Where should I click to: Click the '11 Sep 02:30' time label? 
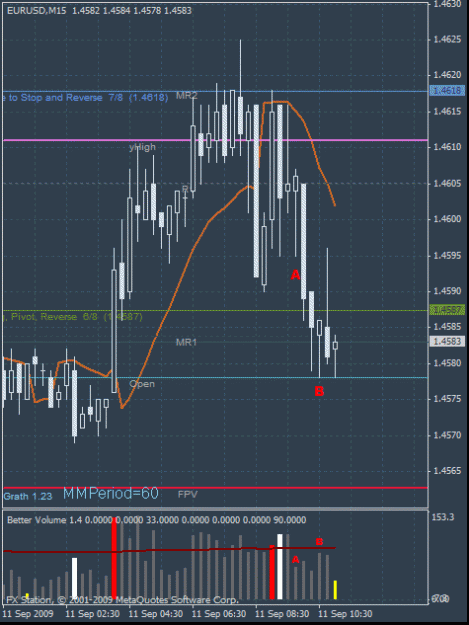(92, 613)
